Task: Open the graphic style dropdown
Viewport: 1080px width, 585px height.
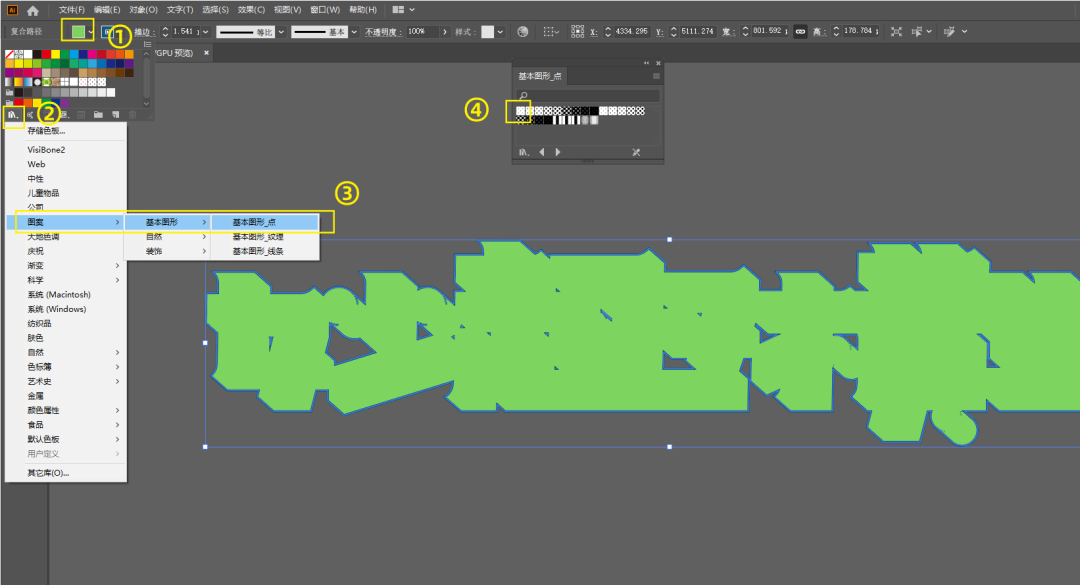Action: [x=500, y=32]
